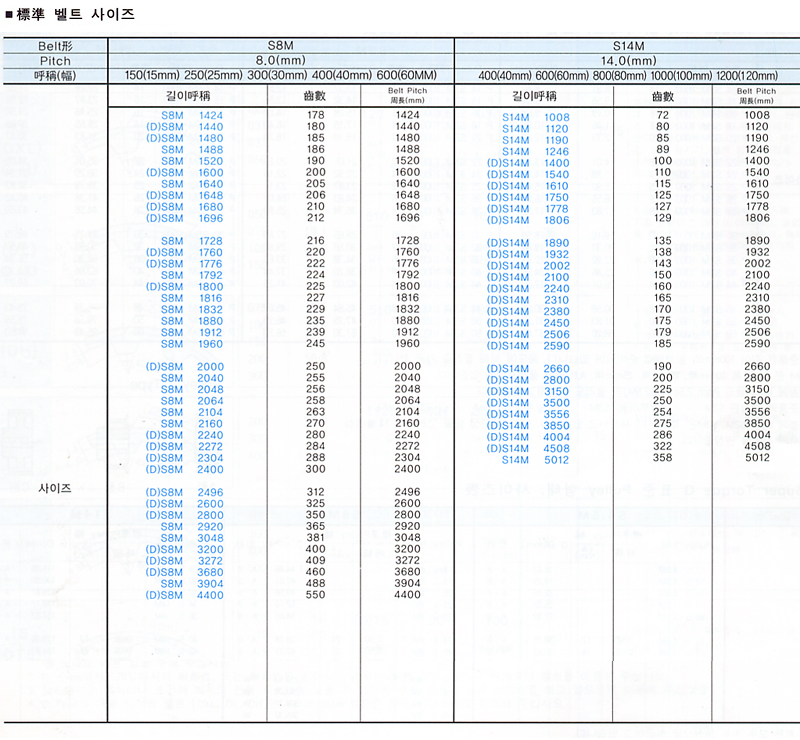The width and height of the screenshot is (800, 740).
Task: Select the blue "S14M 1246" length name
Action: [536, 152]
